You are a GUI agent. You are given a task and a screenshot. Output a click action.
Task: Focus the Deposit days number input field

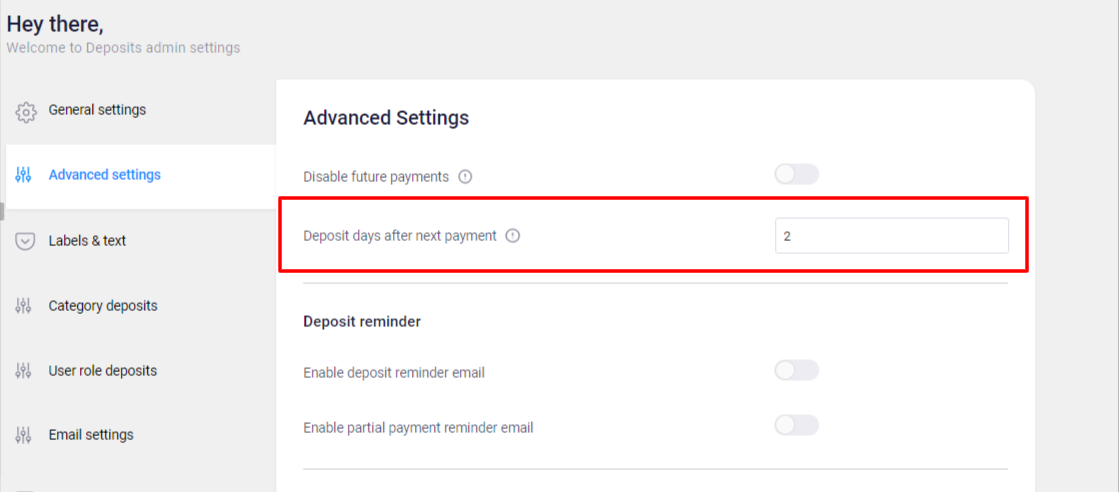pos(892,236)
